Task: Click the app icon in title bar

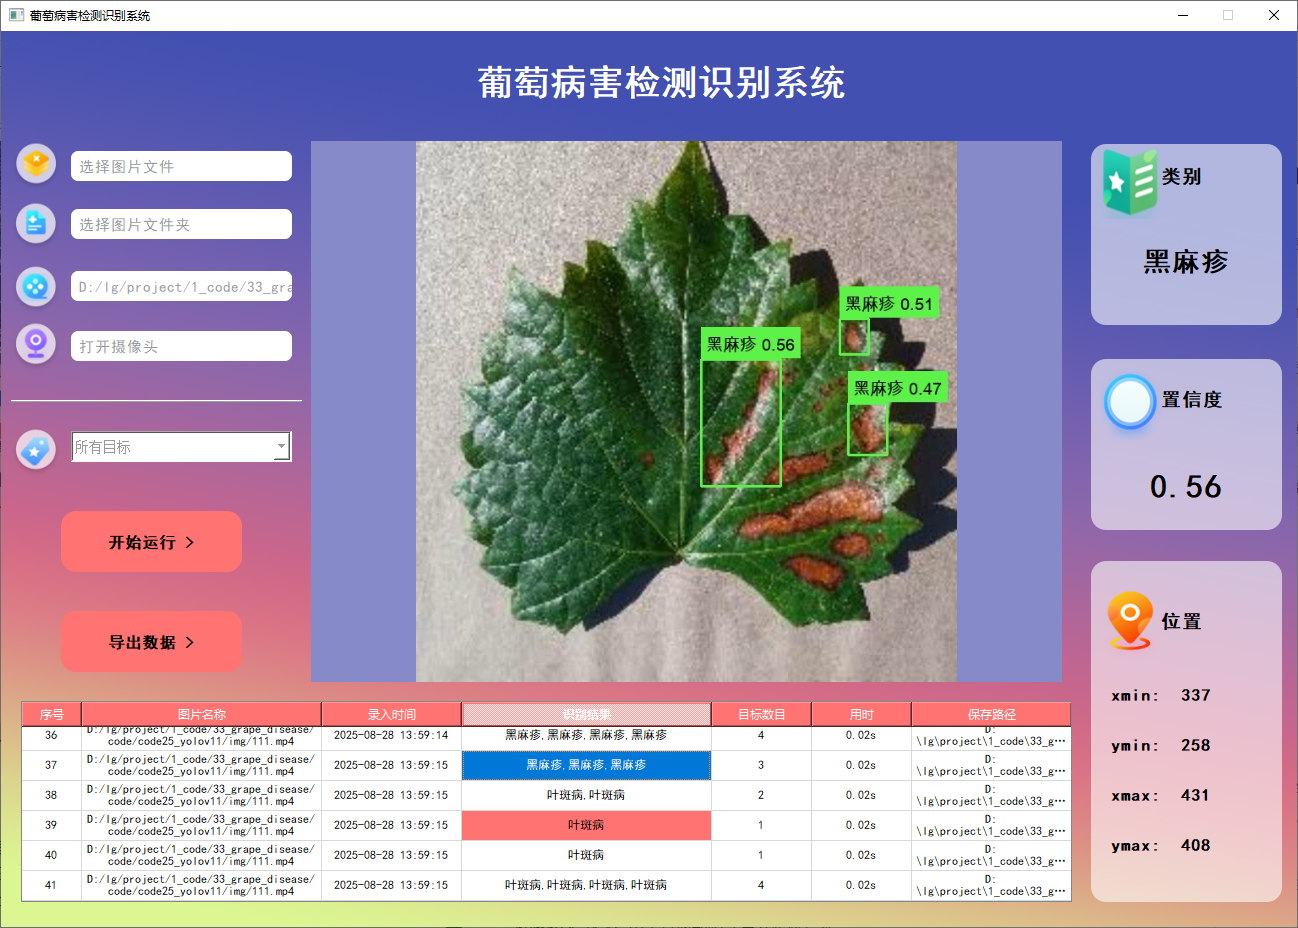Action: tap(16, 15)
